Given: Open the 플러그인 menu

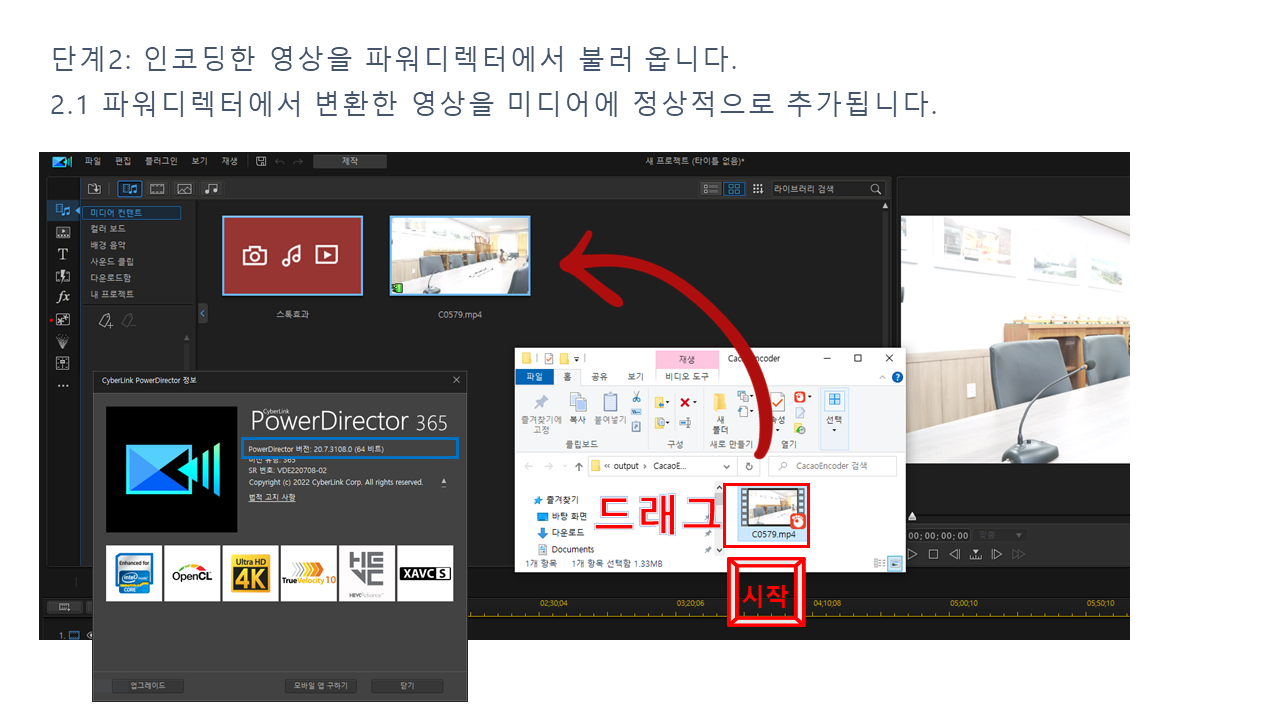Looking at the screenshot, I should coord(161,161).
